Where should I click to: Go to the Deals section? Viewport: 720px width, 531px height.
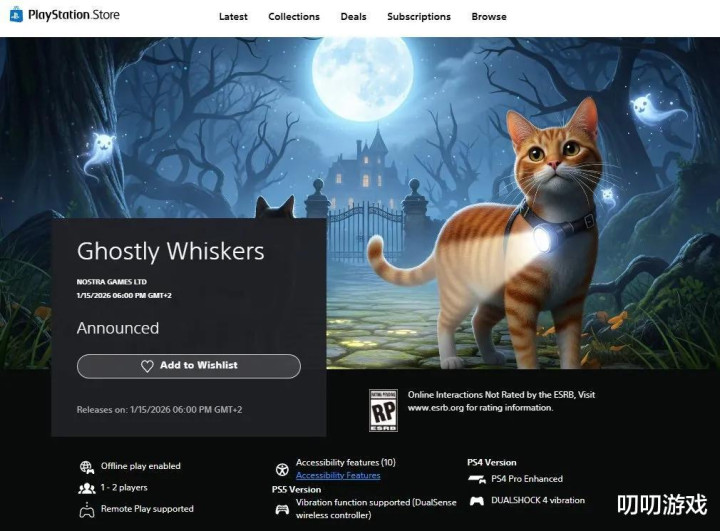pos(354,17)
